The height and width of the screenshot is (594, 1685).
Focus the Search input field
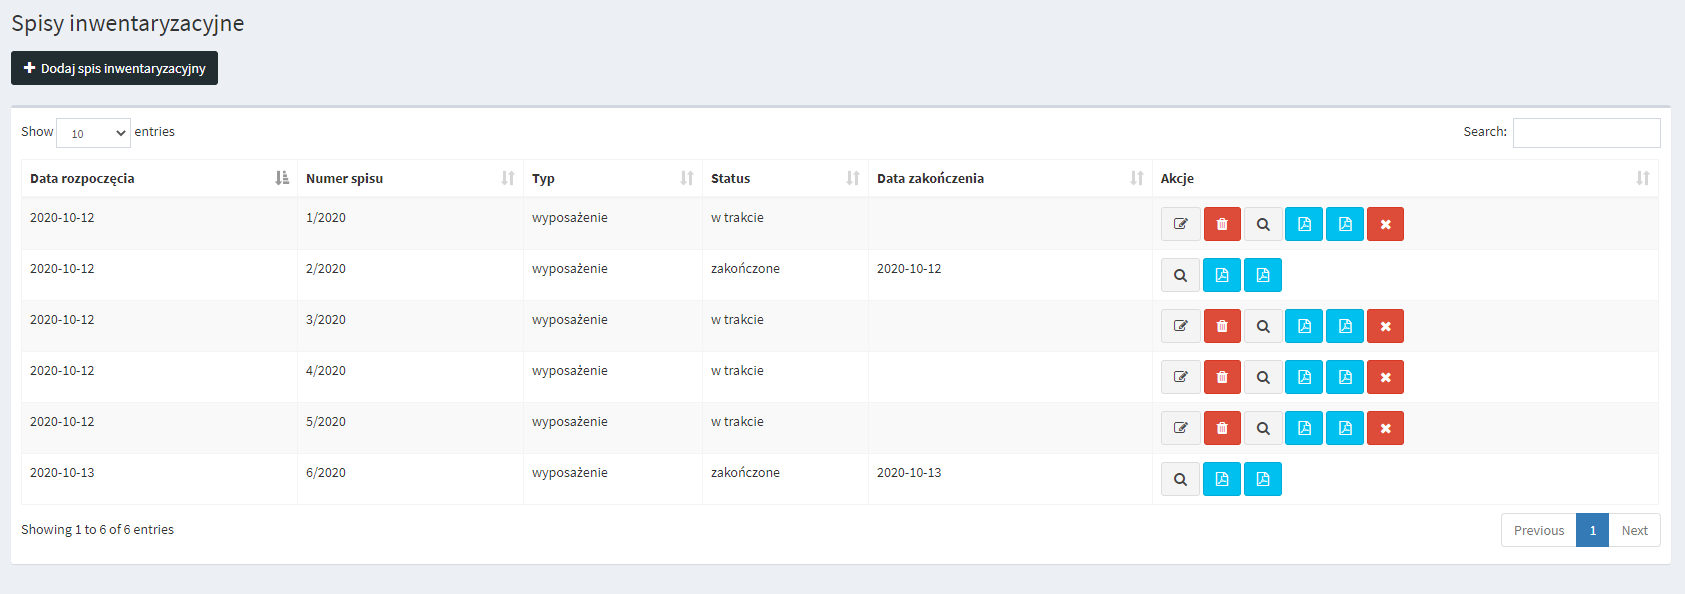coord(1586,133)
